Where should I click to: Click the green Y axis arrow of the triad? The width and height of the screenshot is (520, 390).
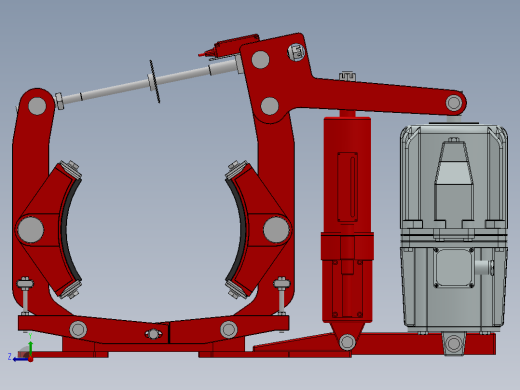click(30, 348)
